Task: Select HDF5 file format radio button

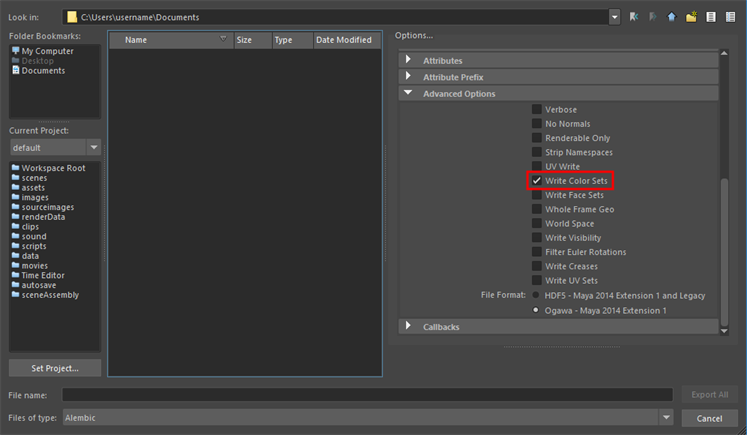Action: [536, 295]
